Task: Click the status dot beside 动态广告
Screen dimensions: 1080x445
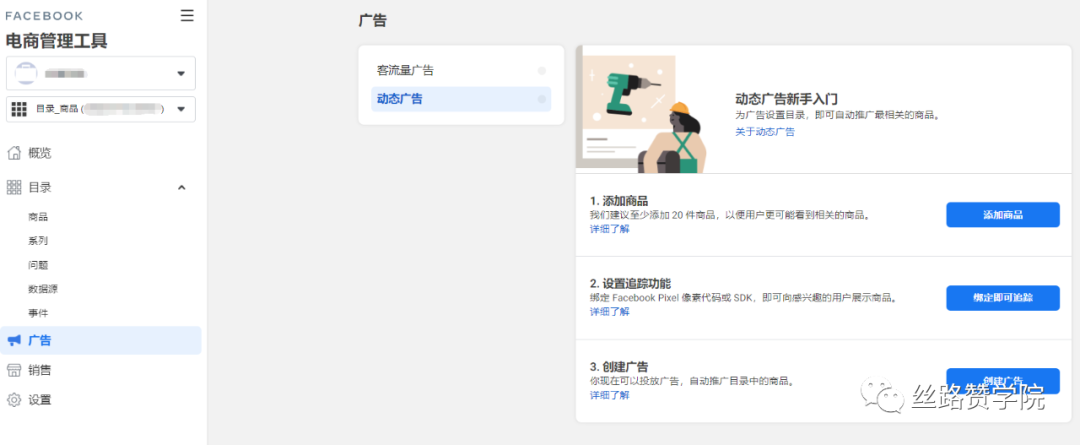Action: 541,99
